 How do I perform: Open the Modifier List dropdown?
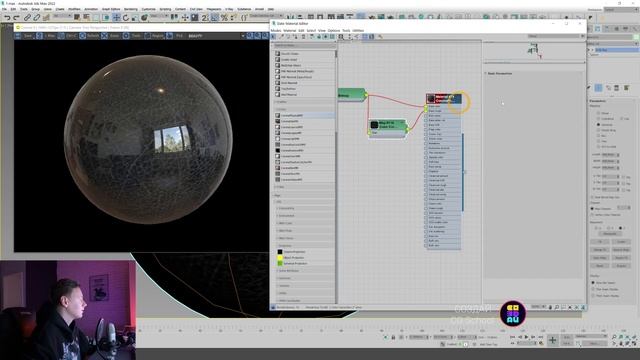612,44
